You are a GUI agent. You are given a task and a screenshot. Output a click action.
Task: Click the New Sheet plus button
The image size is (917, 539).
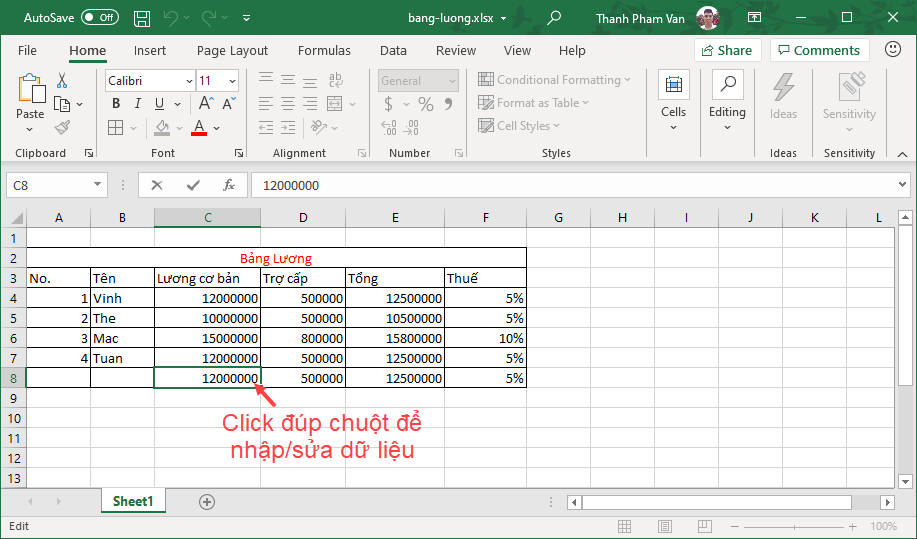tap(206, 502)
